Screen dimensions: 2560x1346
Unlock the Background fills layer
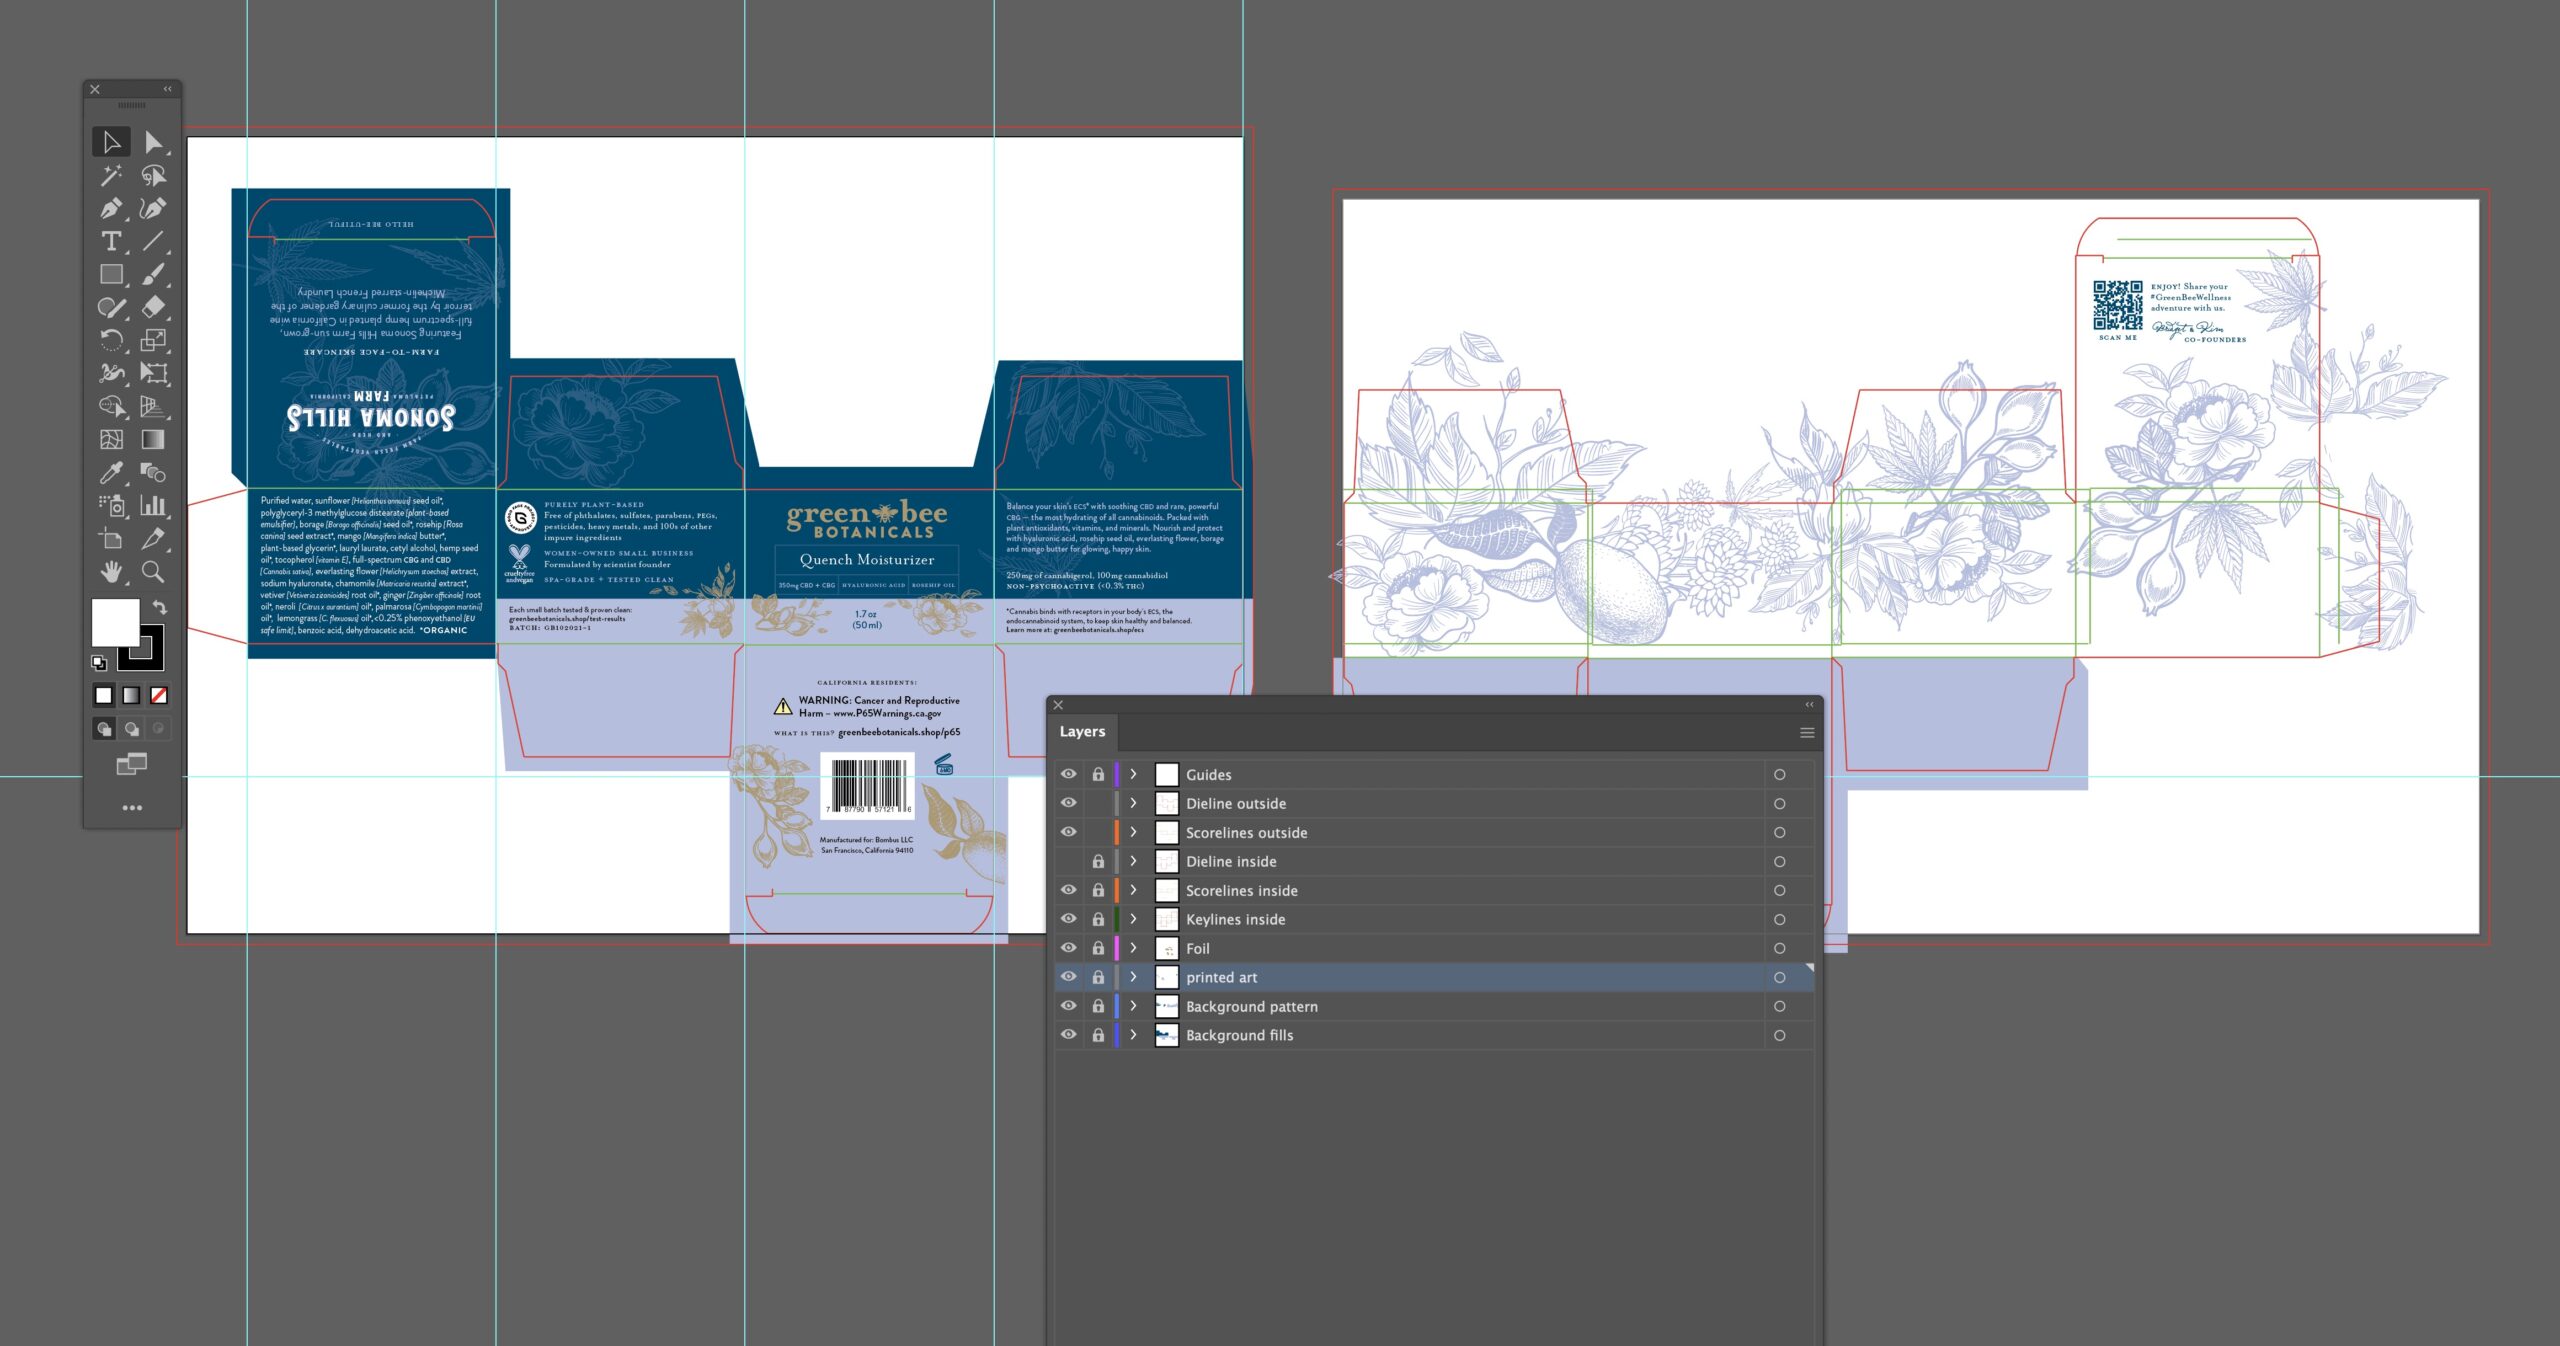pos(1098,1035)
